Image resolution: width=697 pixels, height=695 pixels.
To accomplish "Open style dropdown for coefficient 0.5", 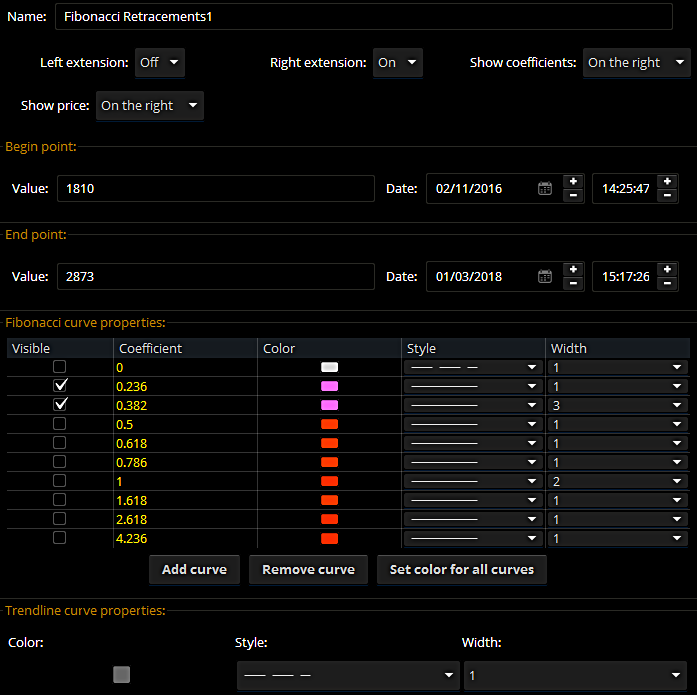I will [473, 424].
